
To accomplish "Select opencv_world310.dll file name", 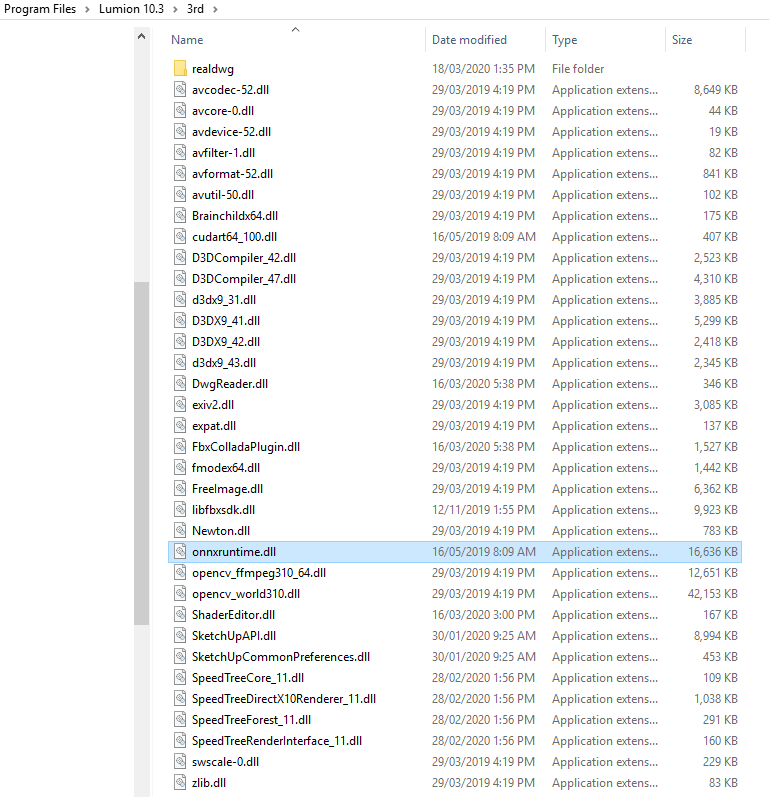I will [245, 594].
